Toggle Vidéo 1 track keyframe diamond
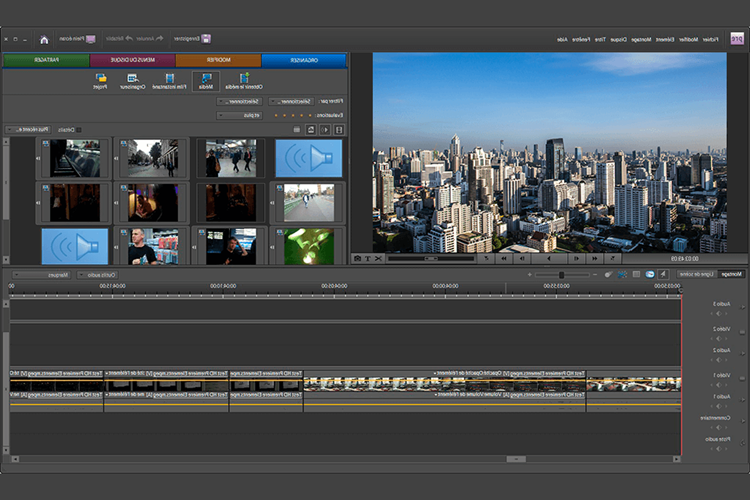Image resolution: width=750 pixels, height=500 pixels. [718, 385]
